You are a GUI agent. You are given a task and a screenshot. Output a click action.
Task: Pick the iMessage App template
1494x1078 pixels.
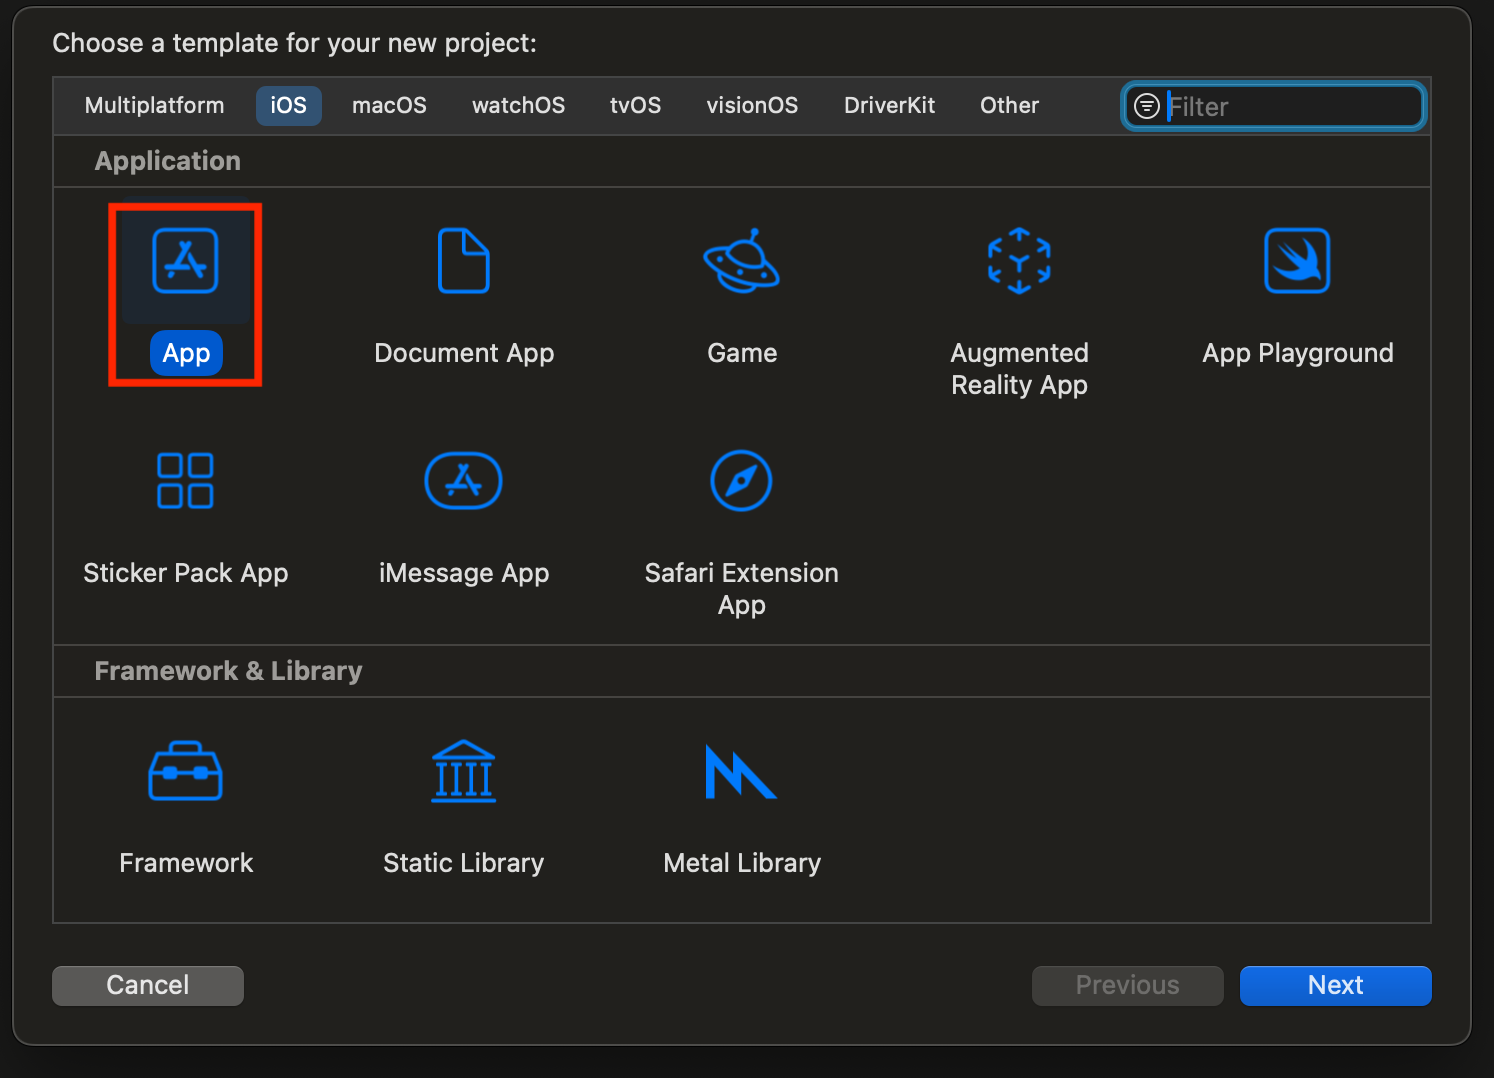[463, 482]
